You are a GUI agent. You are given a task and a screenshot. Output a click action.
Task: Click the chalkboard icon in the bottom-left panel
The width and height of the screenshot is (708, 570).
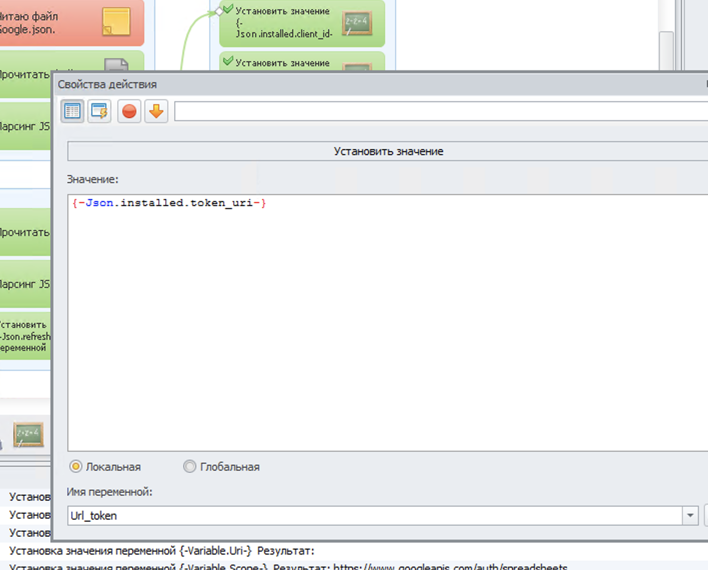tap(28, 435)
